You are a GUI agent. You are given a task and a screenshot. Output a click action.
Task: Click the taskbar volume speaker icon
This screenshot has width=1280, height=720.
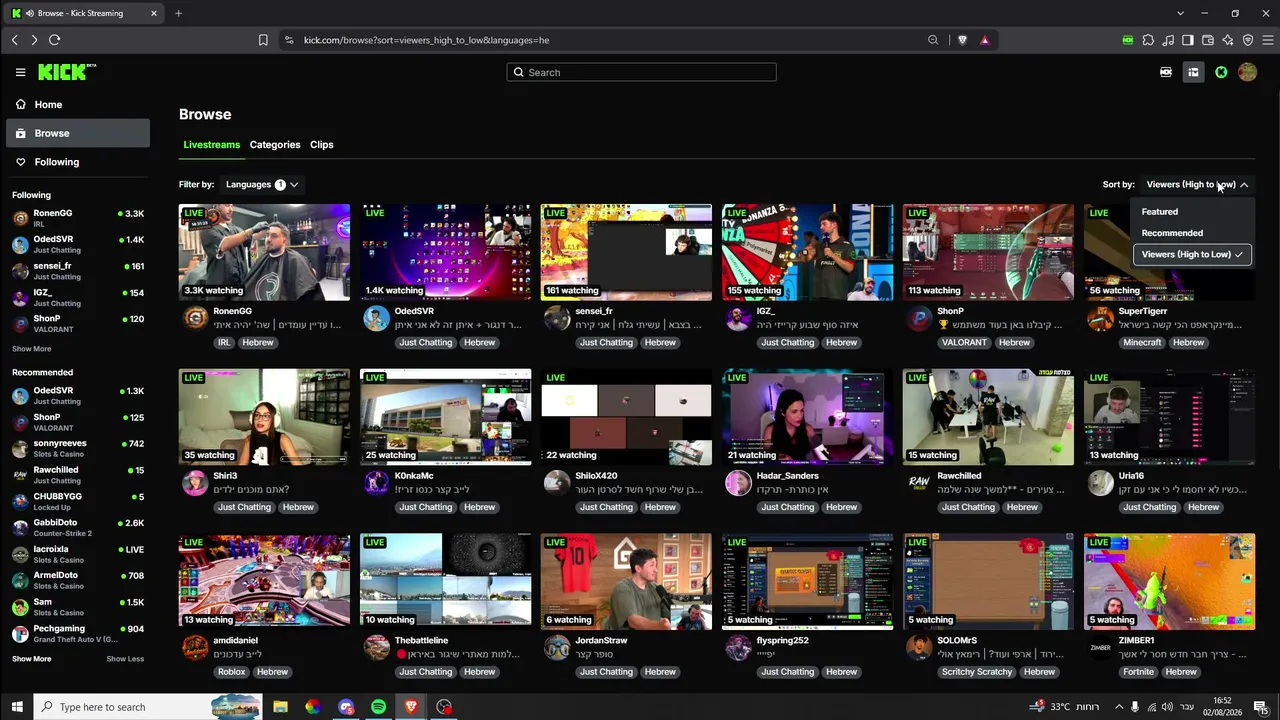[x=1167, y=707]
